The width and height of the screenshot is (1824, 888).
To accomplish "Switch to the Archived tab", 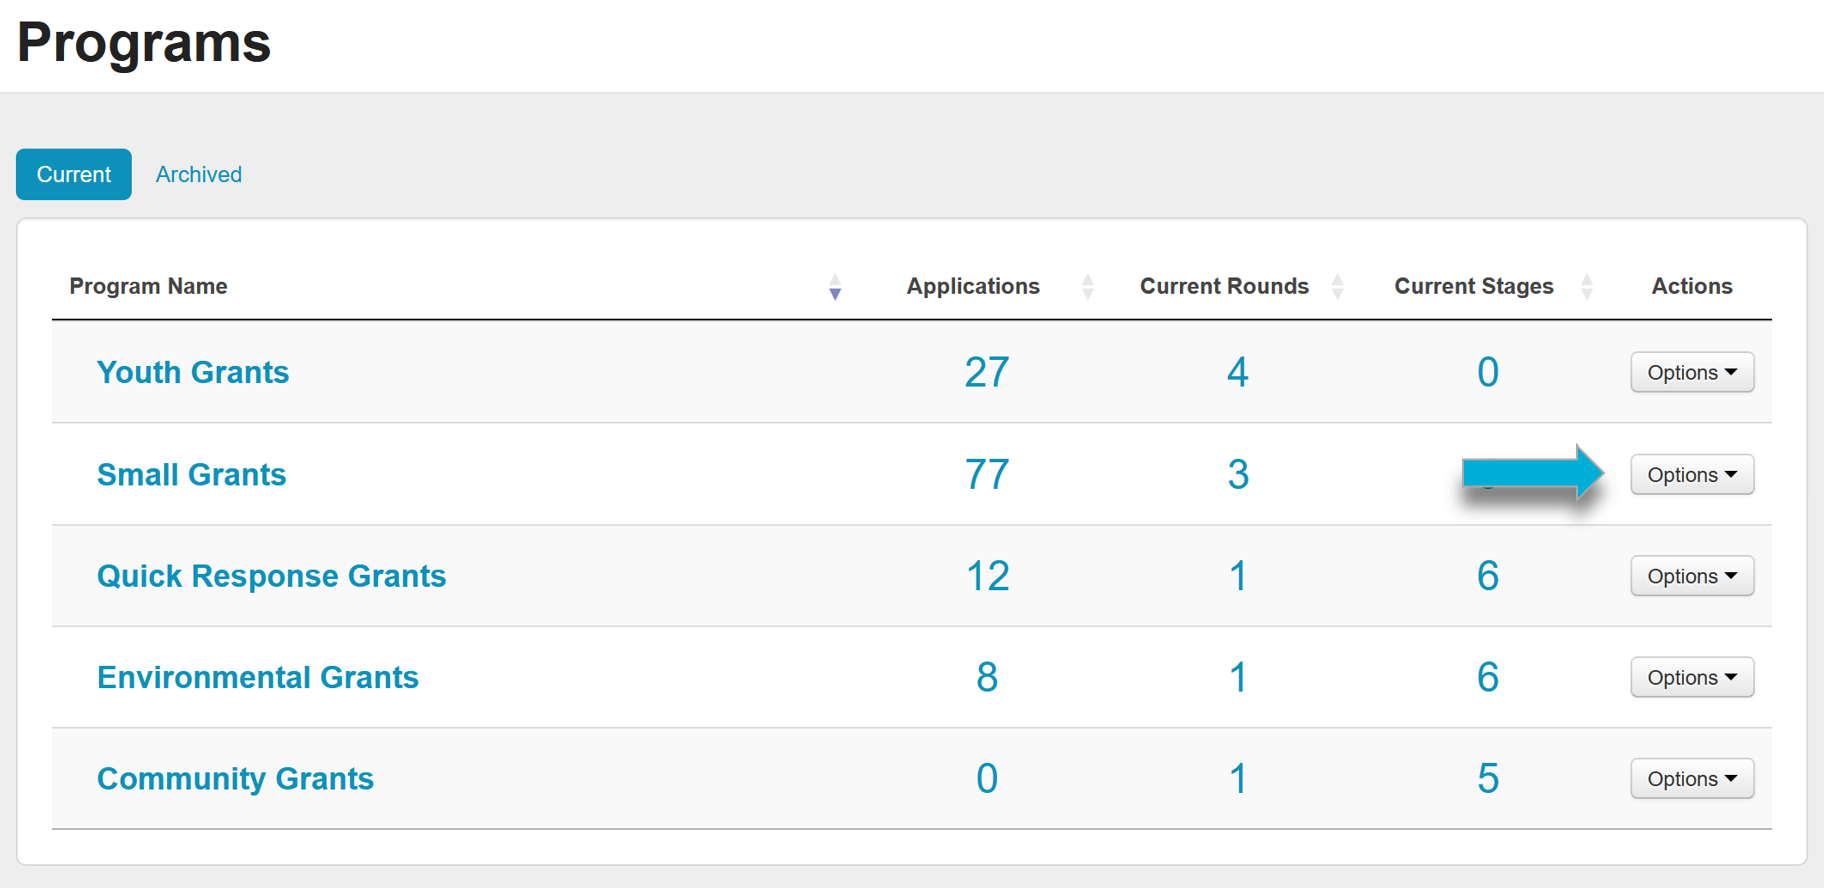I will tap(199, 175).
